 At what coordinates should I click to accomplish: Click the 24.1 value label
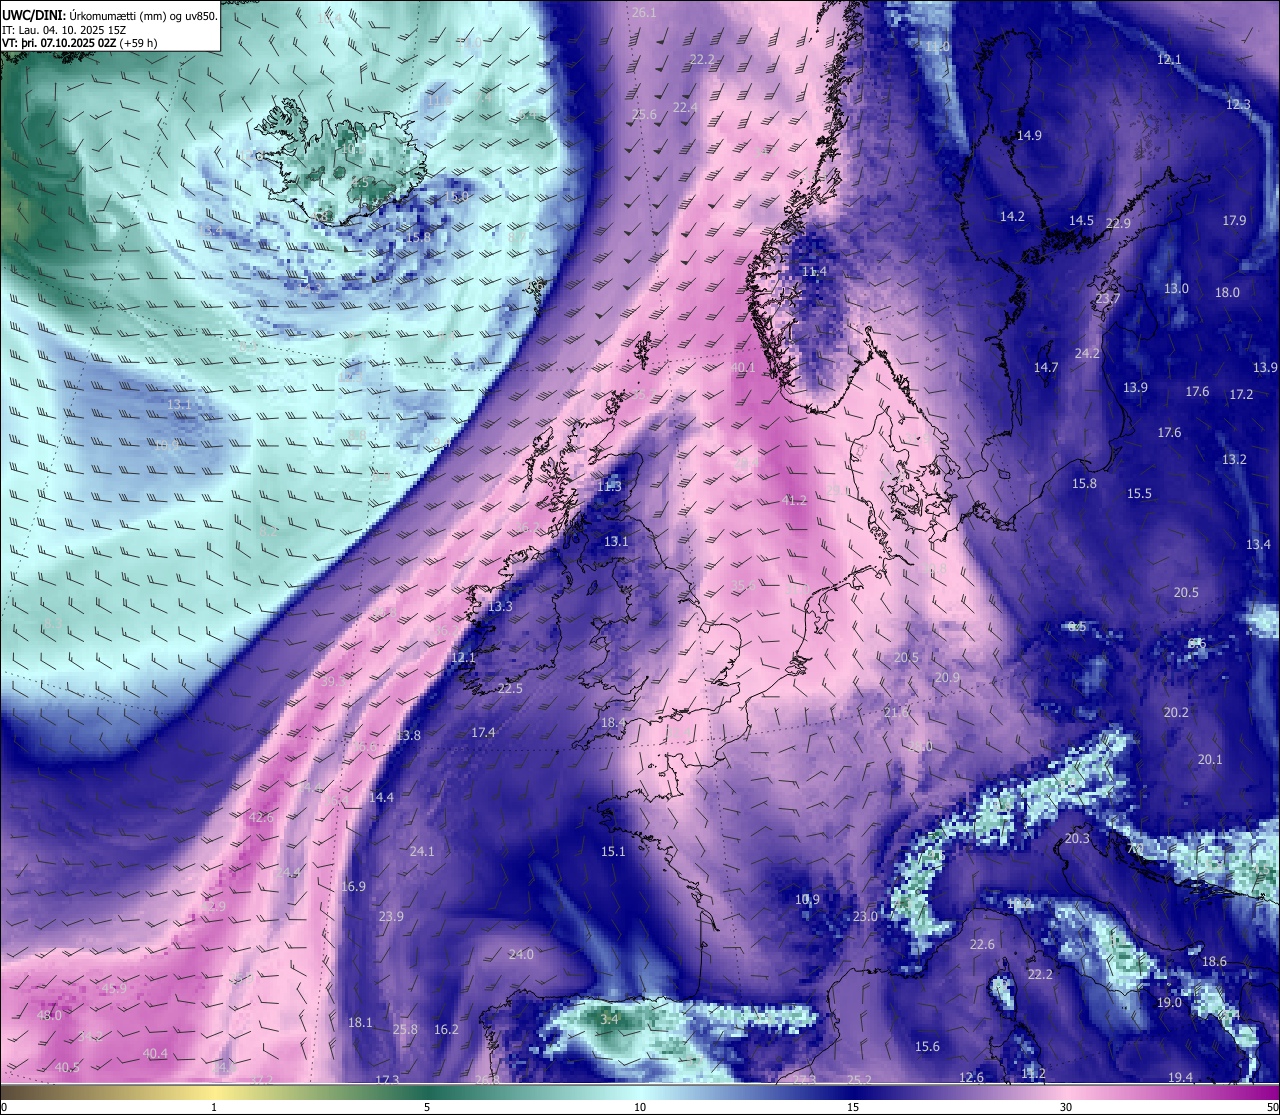point(422,852)
